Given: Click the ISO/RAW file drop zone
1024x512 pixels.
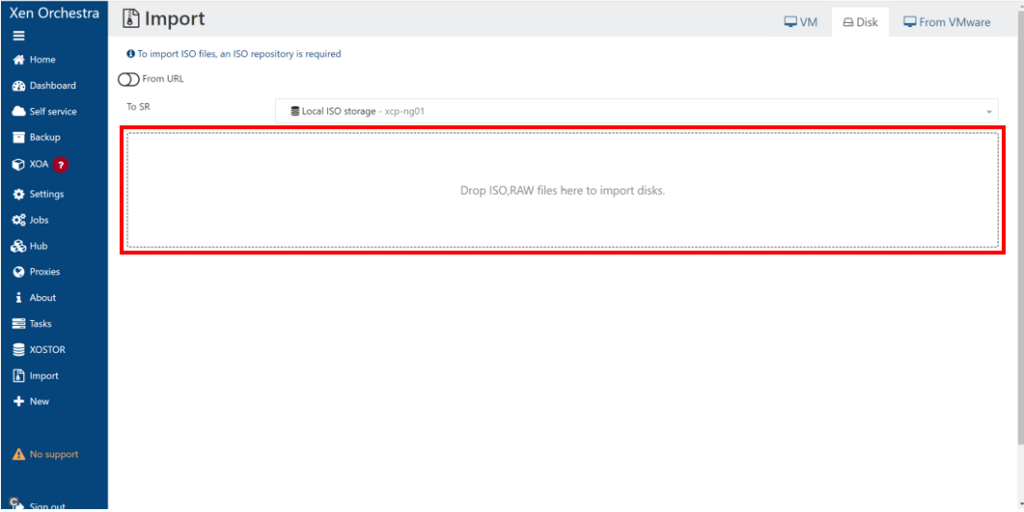Looking at the screenshot, I should pos(562,190).
